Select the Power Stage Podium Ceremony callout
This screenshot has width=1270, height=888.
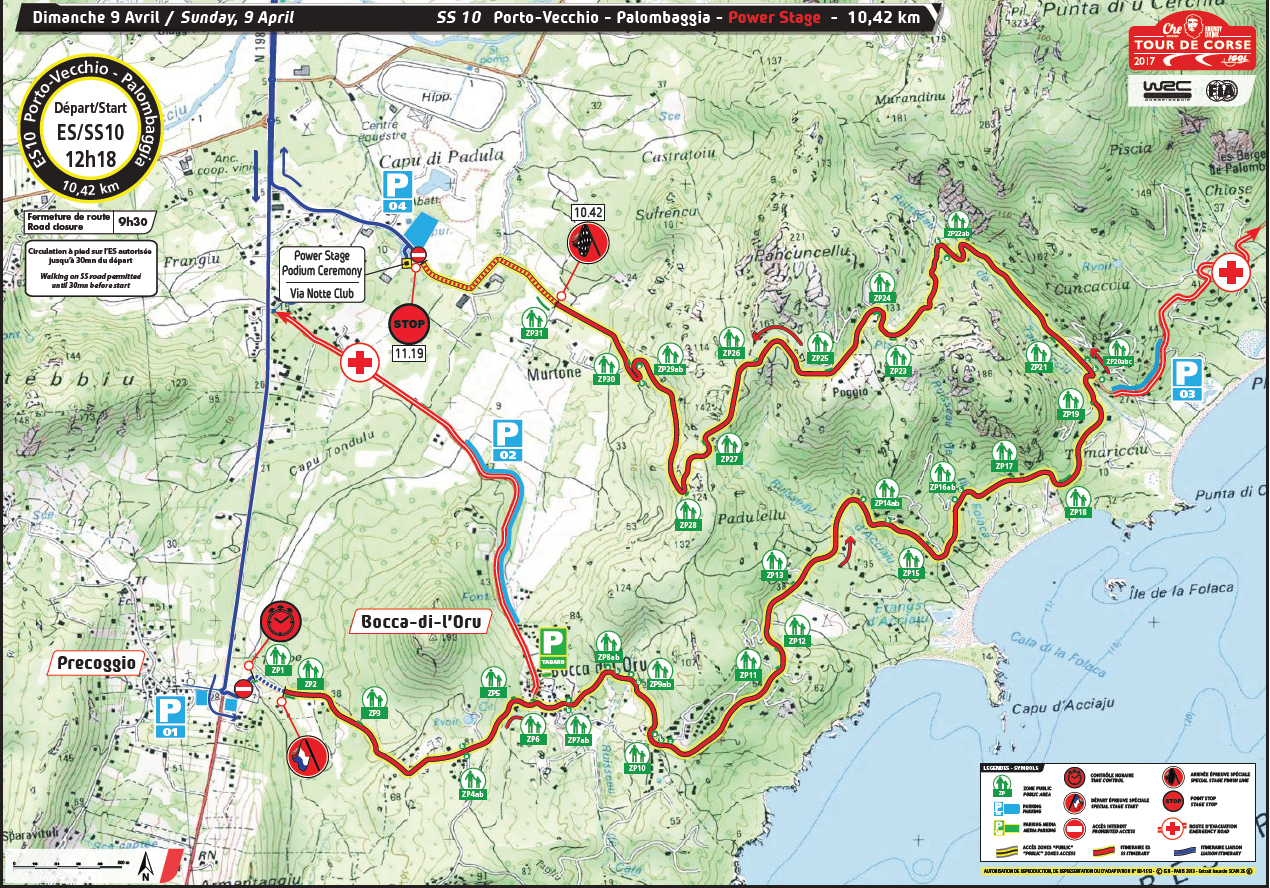click(x=323, y=275)
